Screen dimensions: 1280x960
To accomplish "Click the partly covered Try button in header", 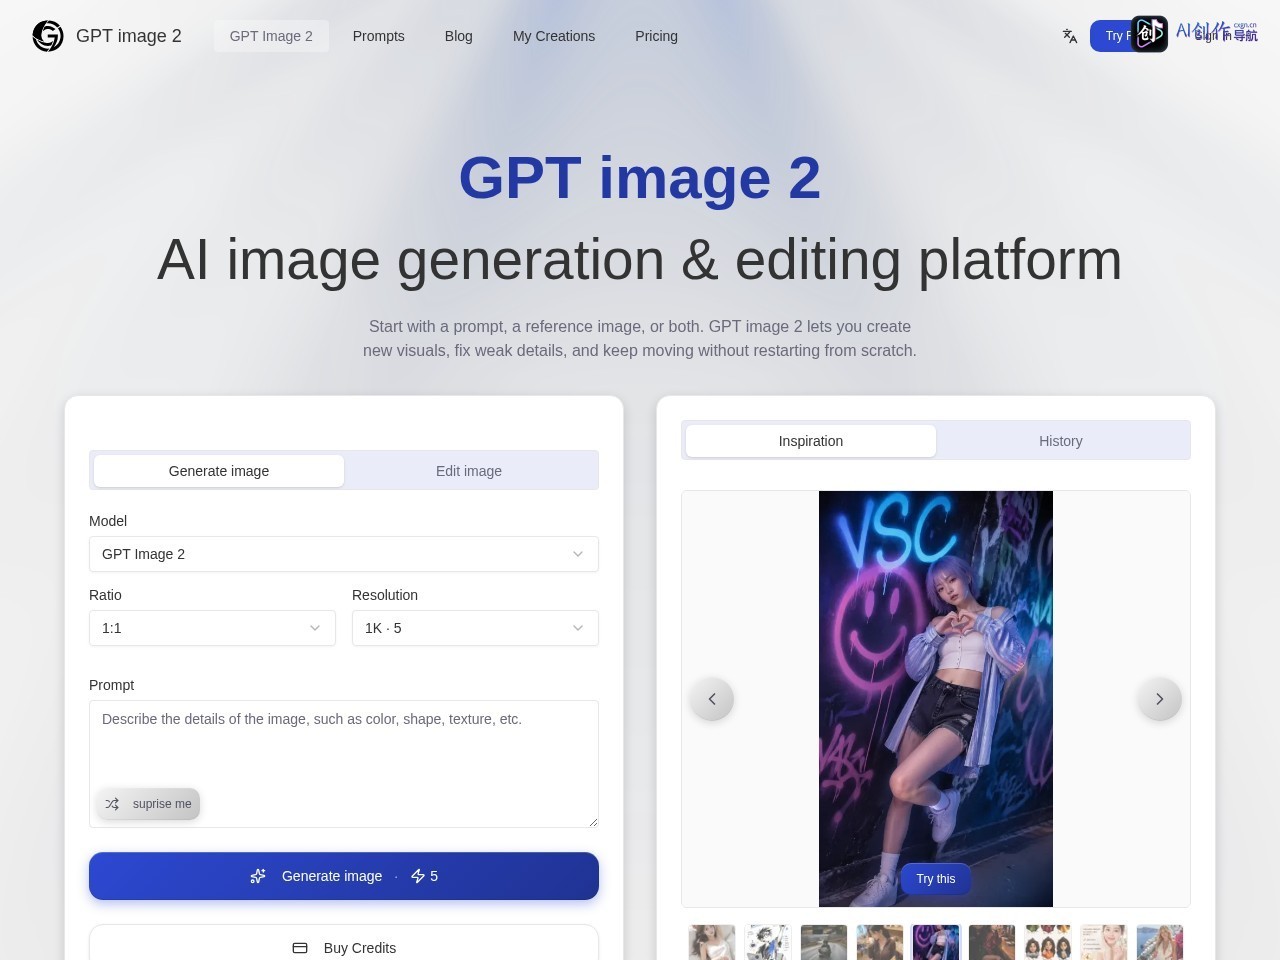I will 1112,36.
